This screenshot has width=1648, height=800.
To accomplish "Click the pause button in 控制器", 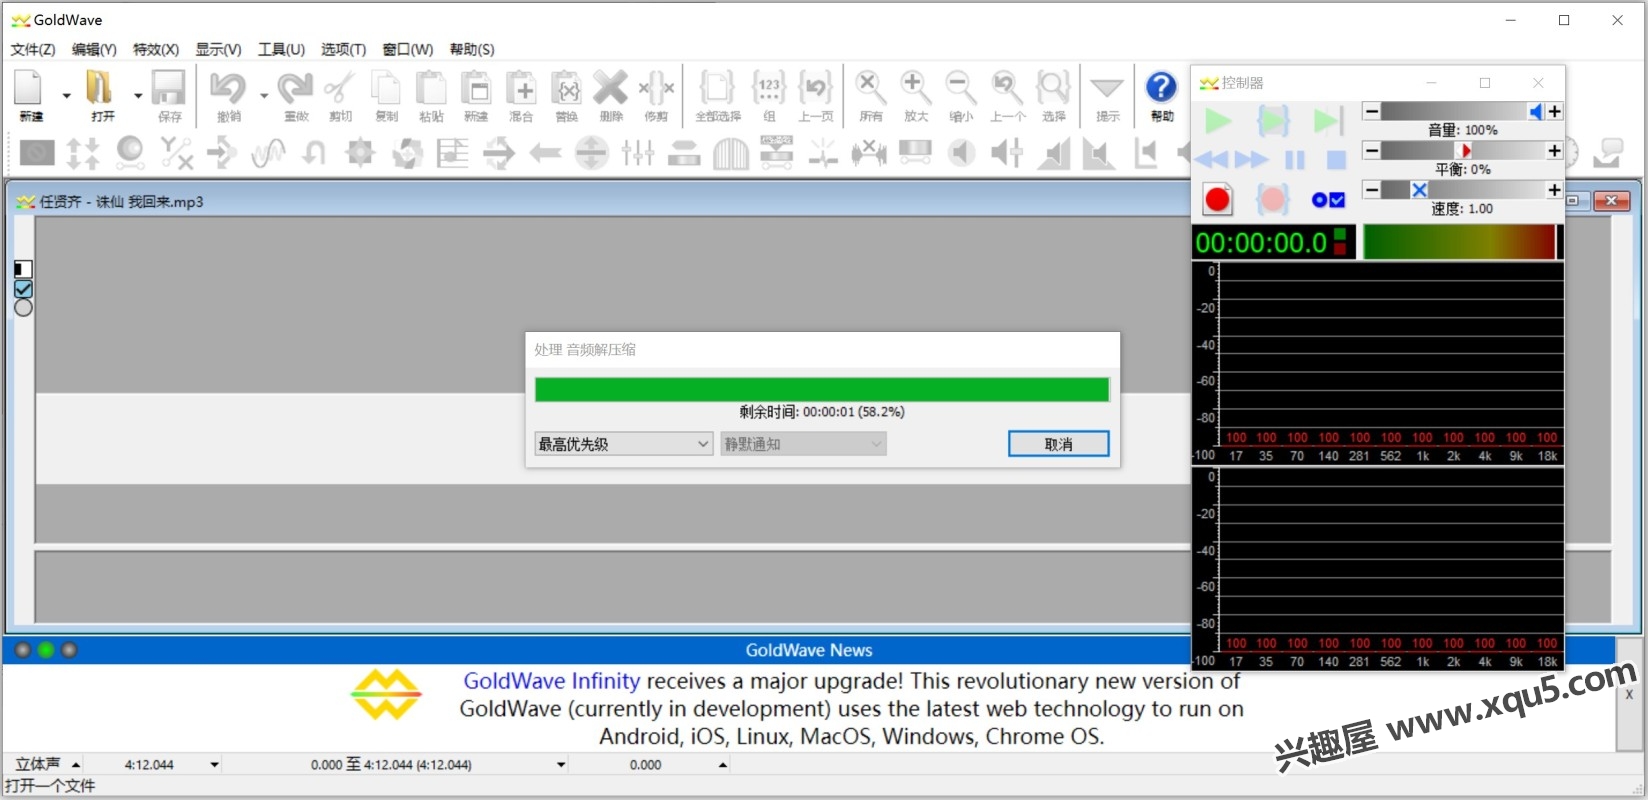I will (x=1295, y=160).
